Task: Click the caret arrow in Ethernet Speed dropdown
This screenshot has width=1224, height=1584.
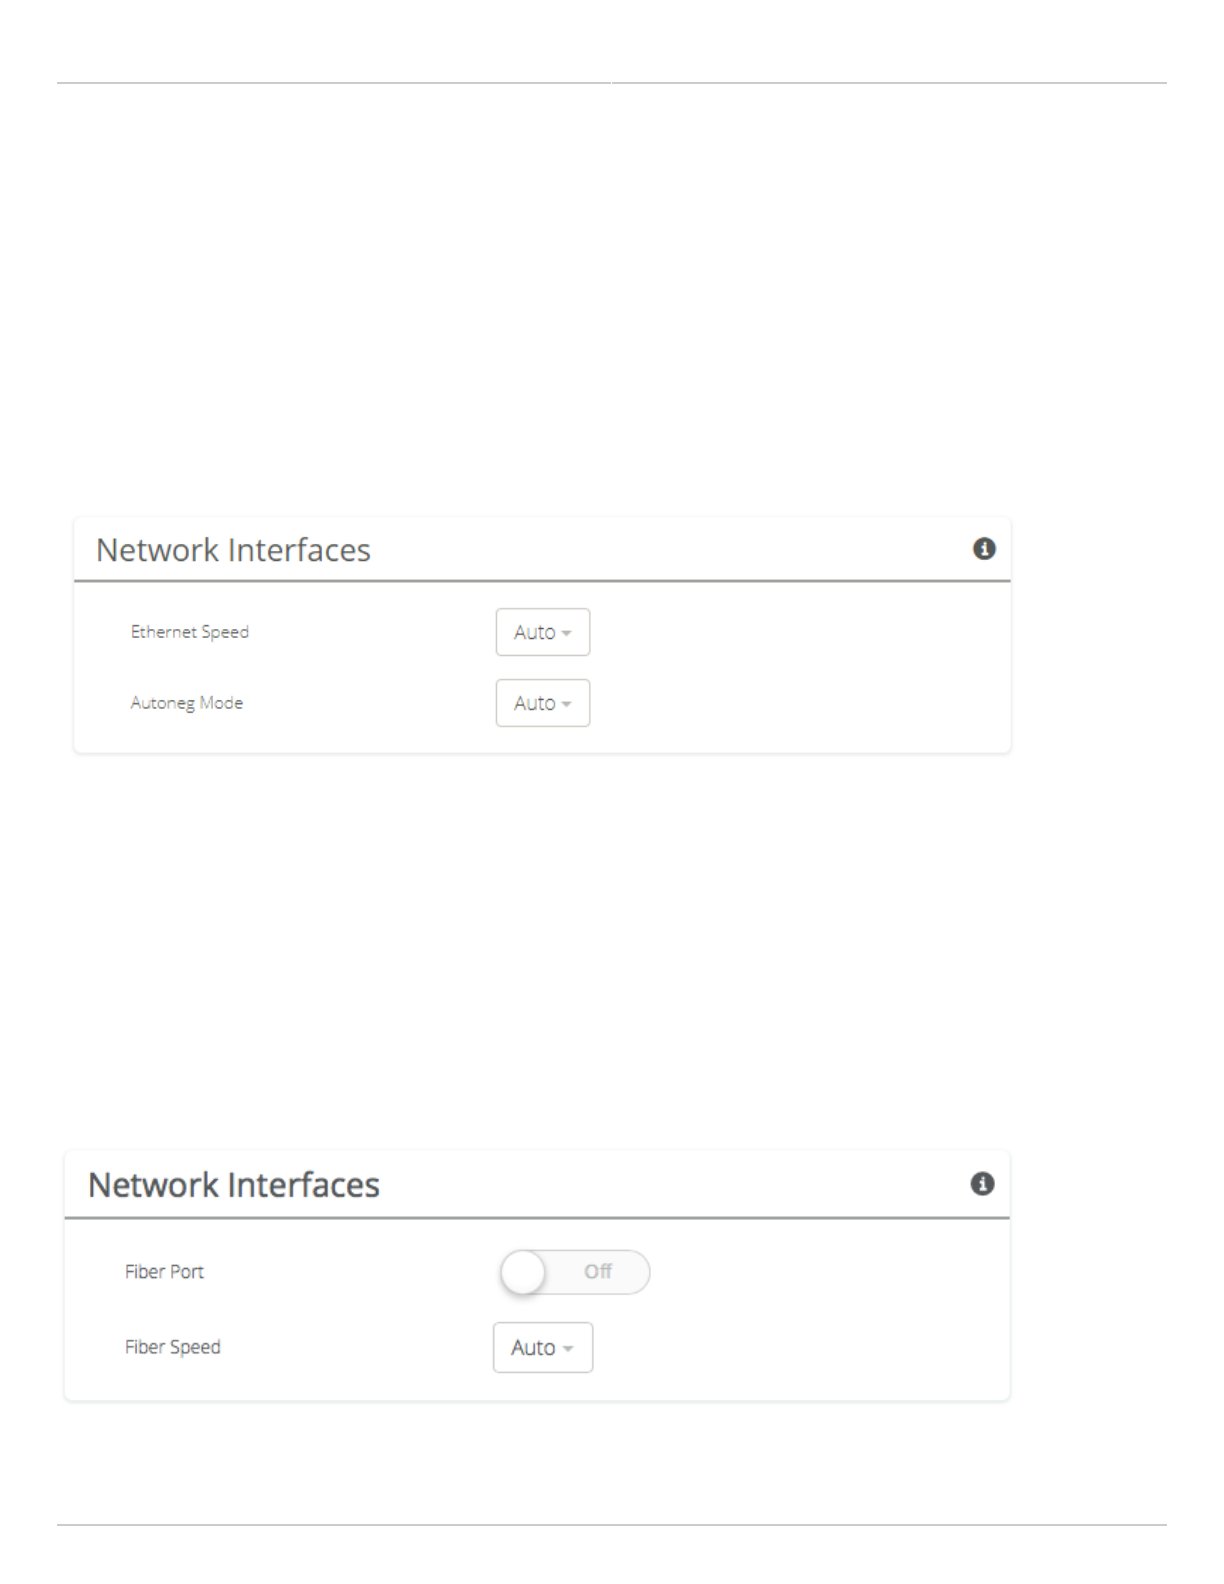Action: 567,633
